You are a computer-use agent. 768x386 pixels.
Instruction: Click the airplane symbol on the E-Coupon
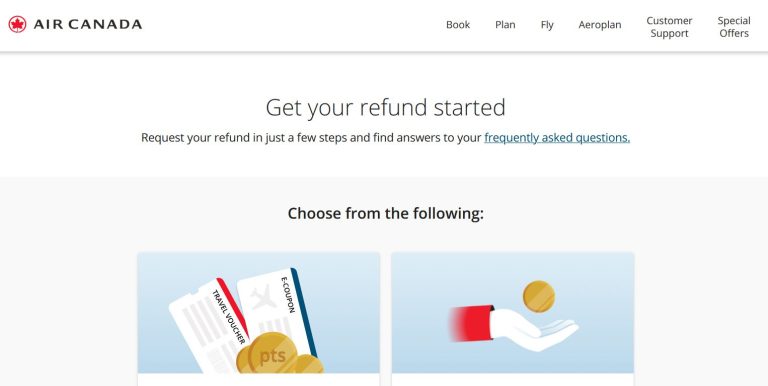pos(263,297)
